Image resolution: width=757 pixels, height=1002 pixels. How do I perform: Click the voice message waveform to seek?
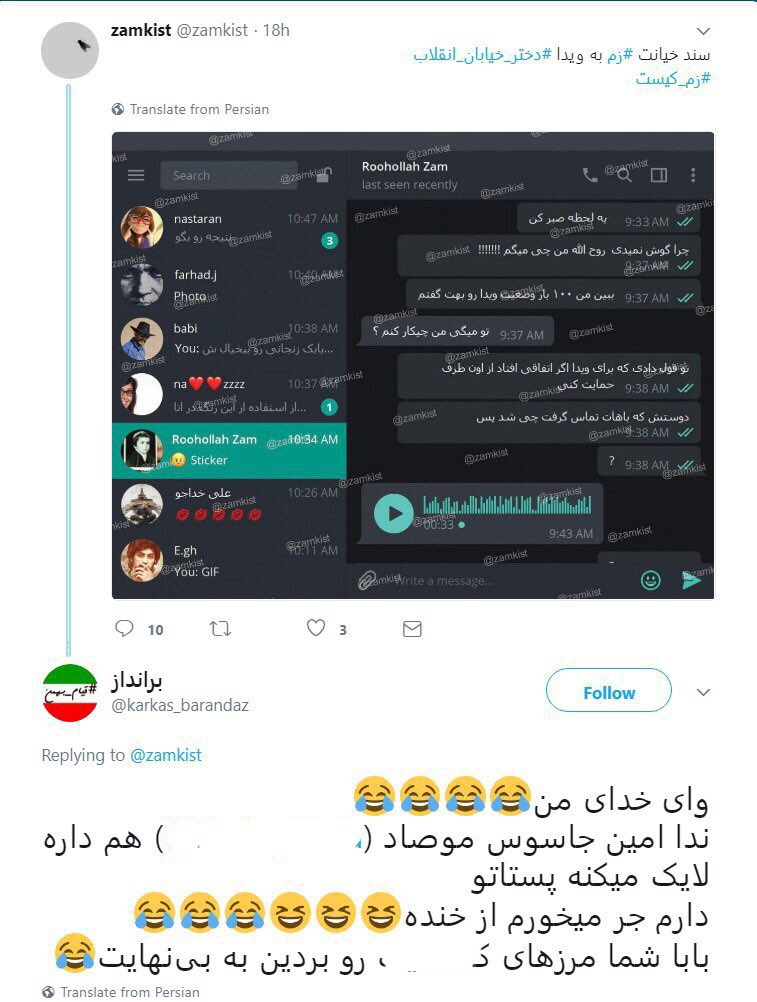507,505
